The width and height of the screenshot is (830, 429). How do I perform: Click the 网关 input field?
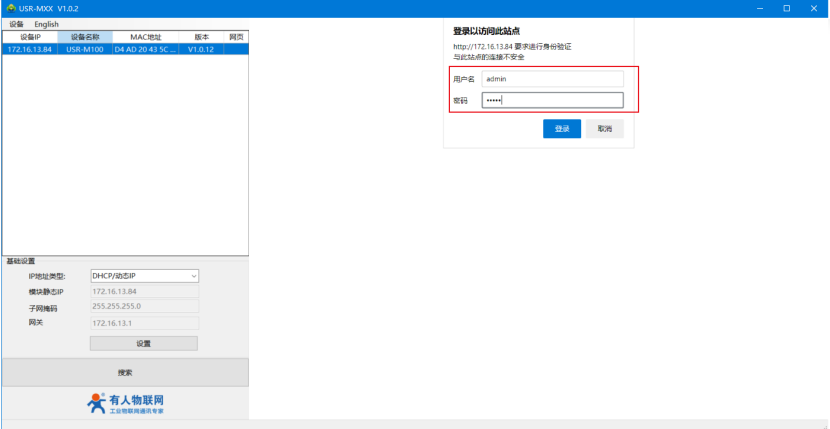coord(145,323)
